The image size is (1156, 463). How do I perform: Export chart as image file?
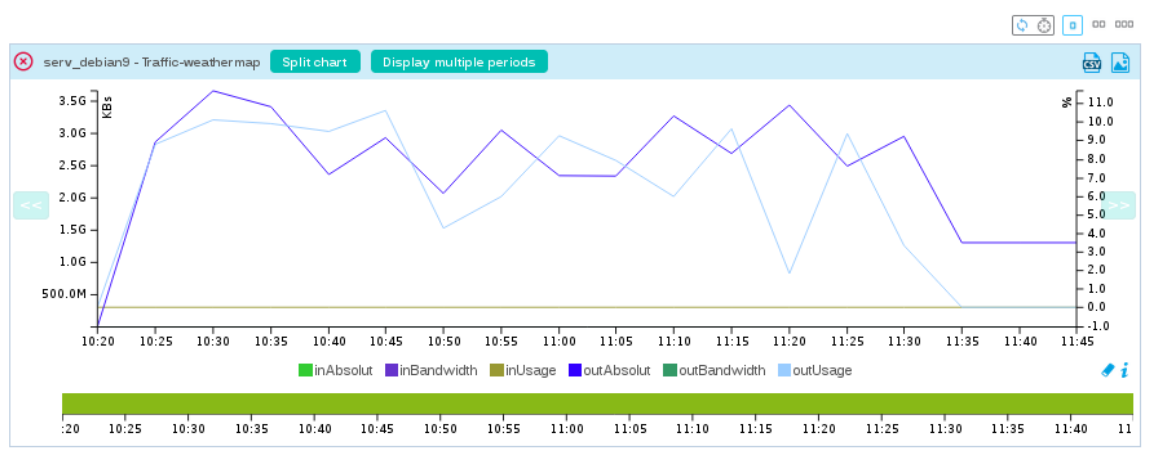coord(1120,62)
